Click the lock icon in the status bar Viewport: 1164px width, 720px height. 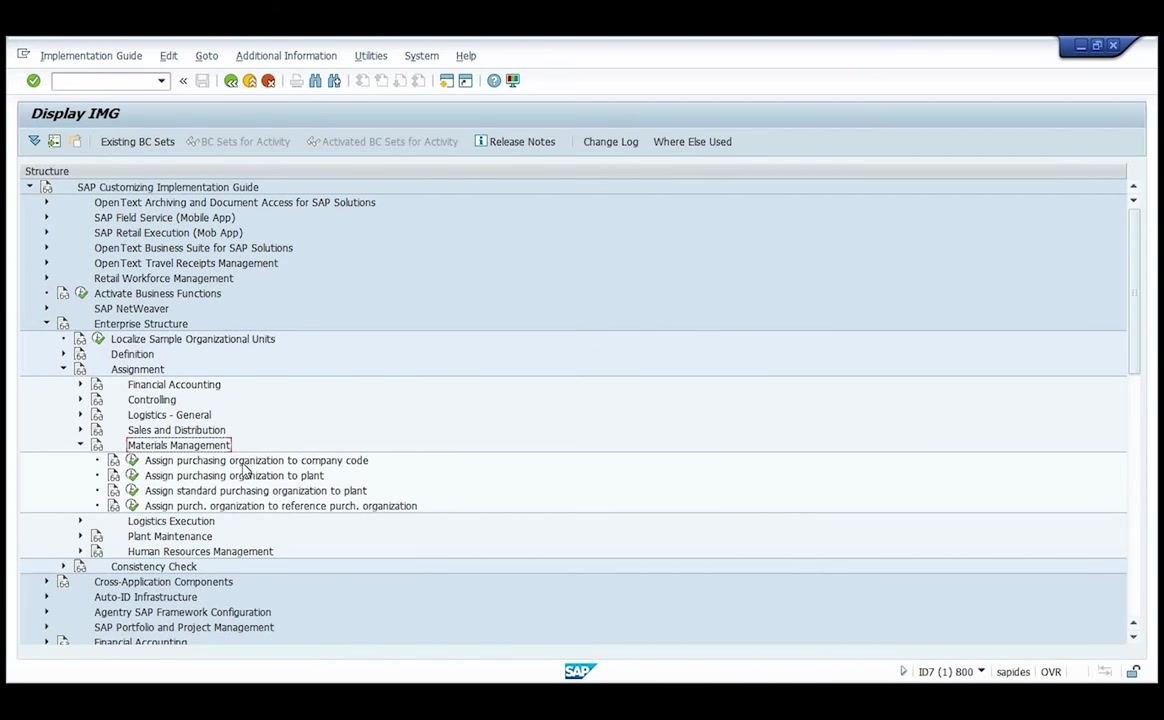1133,672
